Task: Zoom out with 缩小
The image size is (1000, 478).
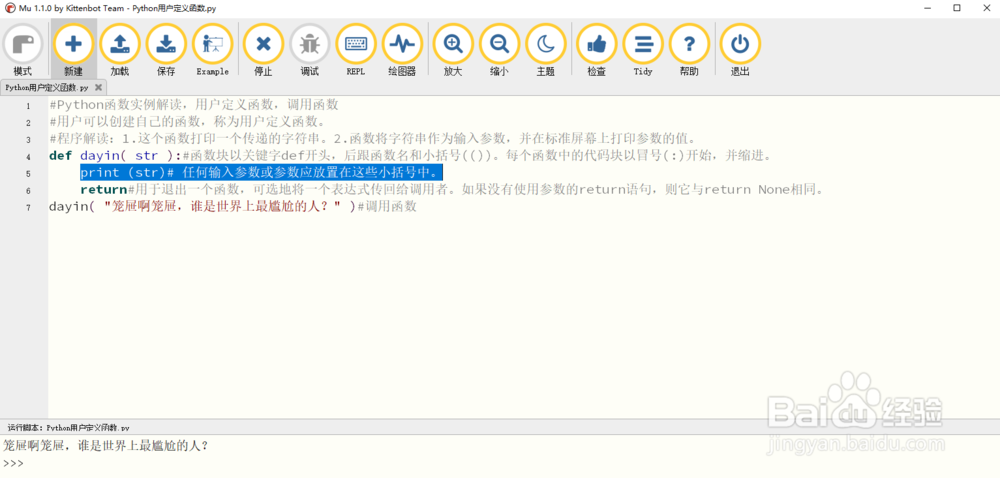Action: [x=499, y=50]
